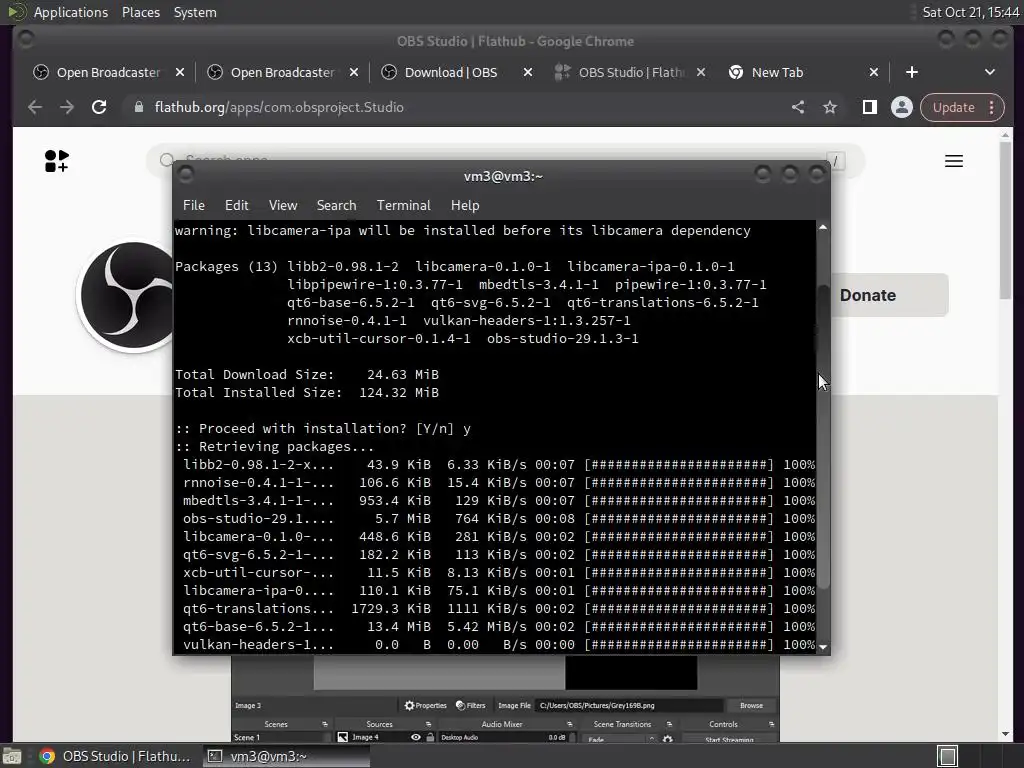Click the Image 4 source type icon

[x=342, y=737]
